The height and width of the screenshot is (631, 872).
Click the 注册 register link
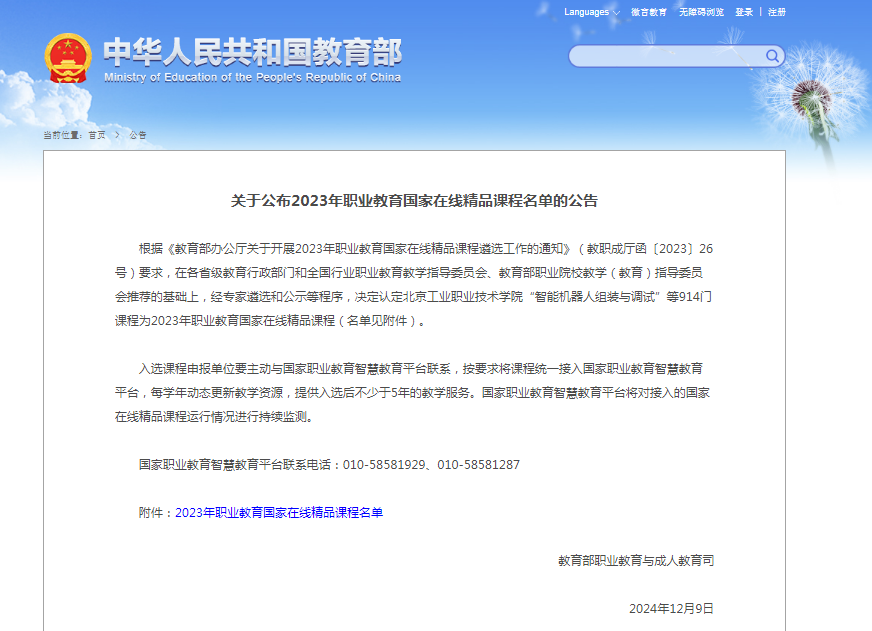pyautogui.click(x=777, y=12)
